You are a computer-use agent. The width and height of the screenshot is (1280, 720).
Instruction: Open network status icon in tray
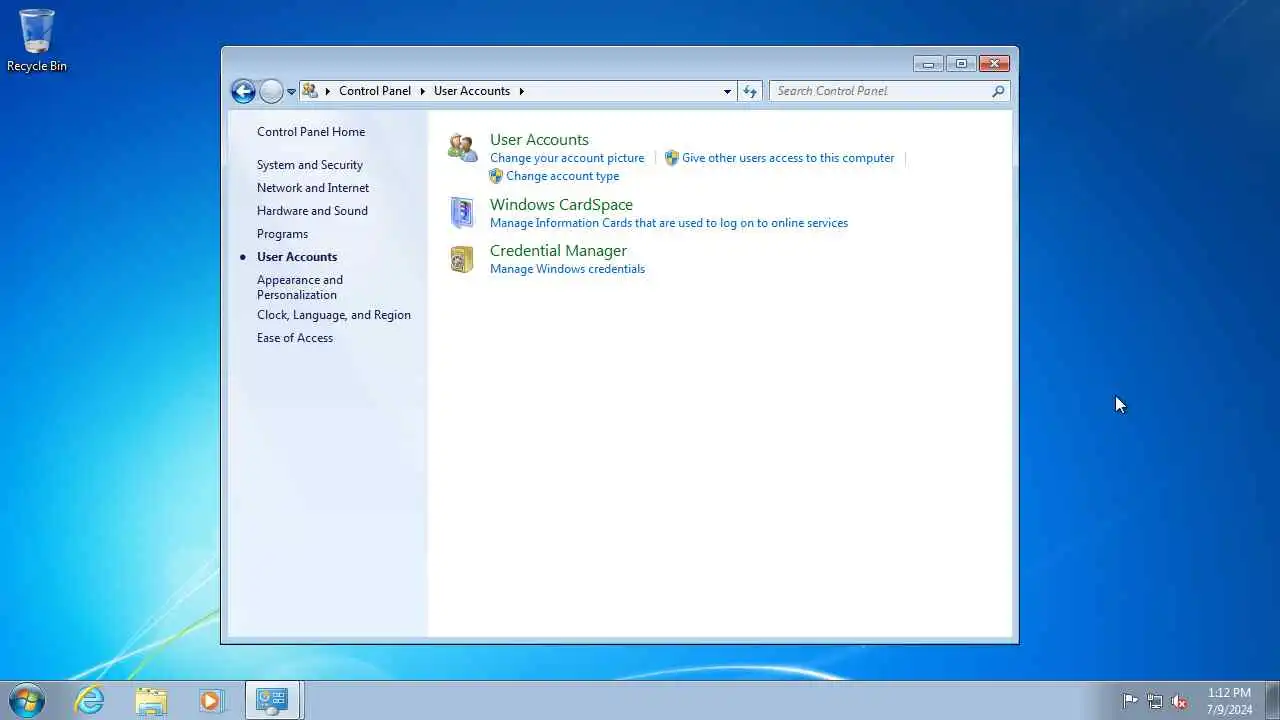point(1155,701)
